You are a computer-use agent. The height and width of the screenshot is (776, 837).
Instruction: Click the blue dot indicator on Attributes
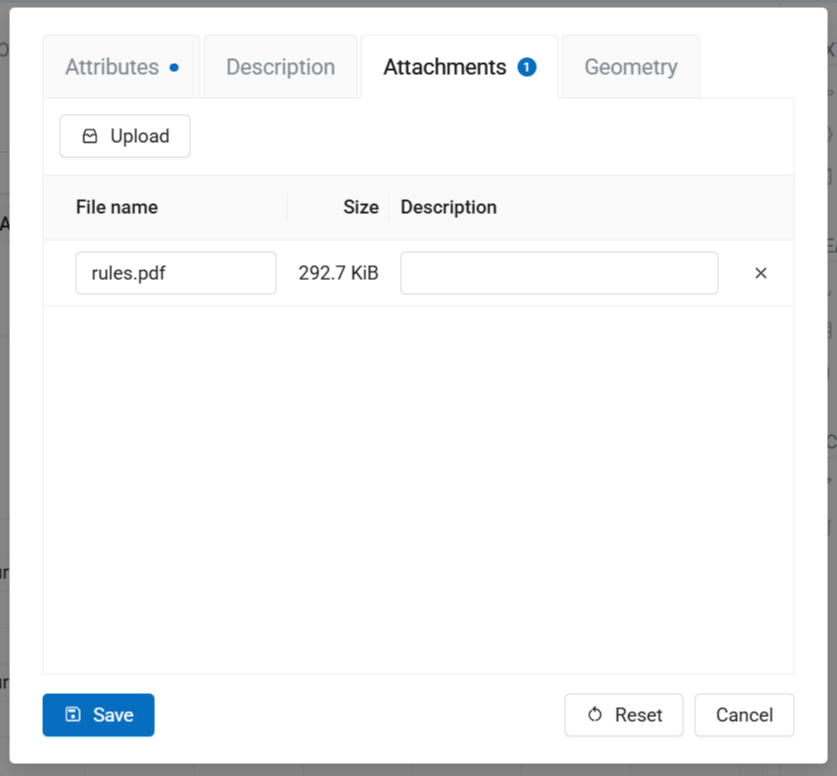click(174, 68)
